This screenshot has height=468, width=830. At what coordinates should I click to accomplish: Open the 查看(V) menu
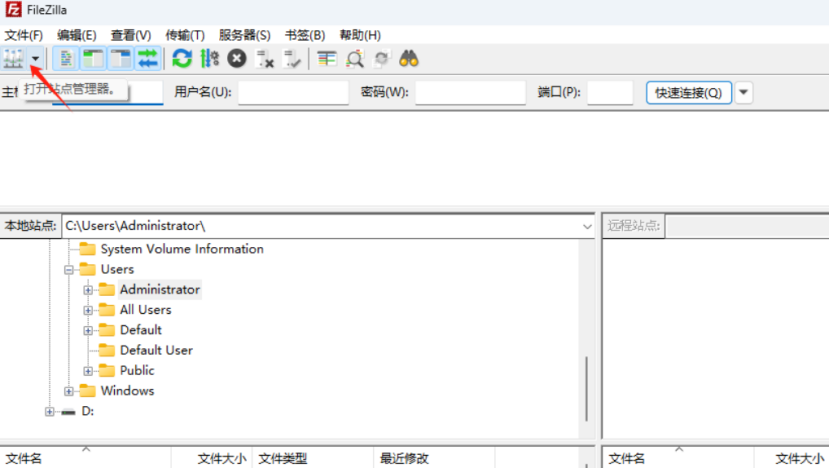[131, 35]
